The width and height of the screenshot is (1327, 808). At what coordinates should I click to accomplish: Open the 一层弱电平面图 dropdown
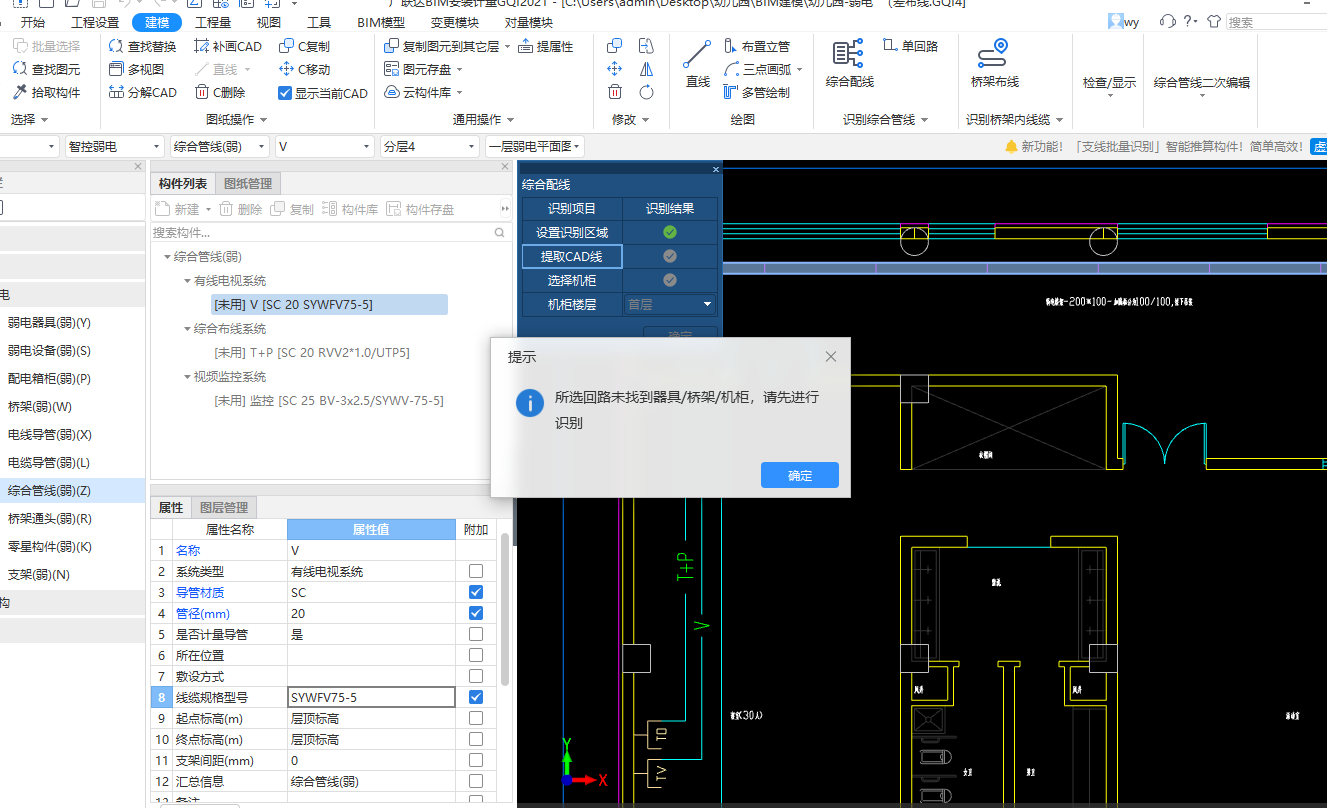[x=535, y=146]
